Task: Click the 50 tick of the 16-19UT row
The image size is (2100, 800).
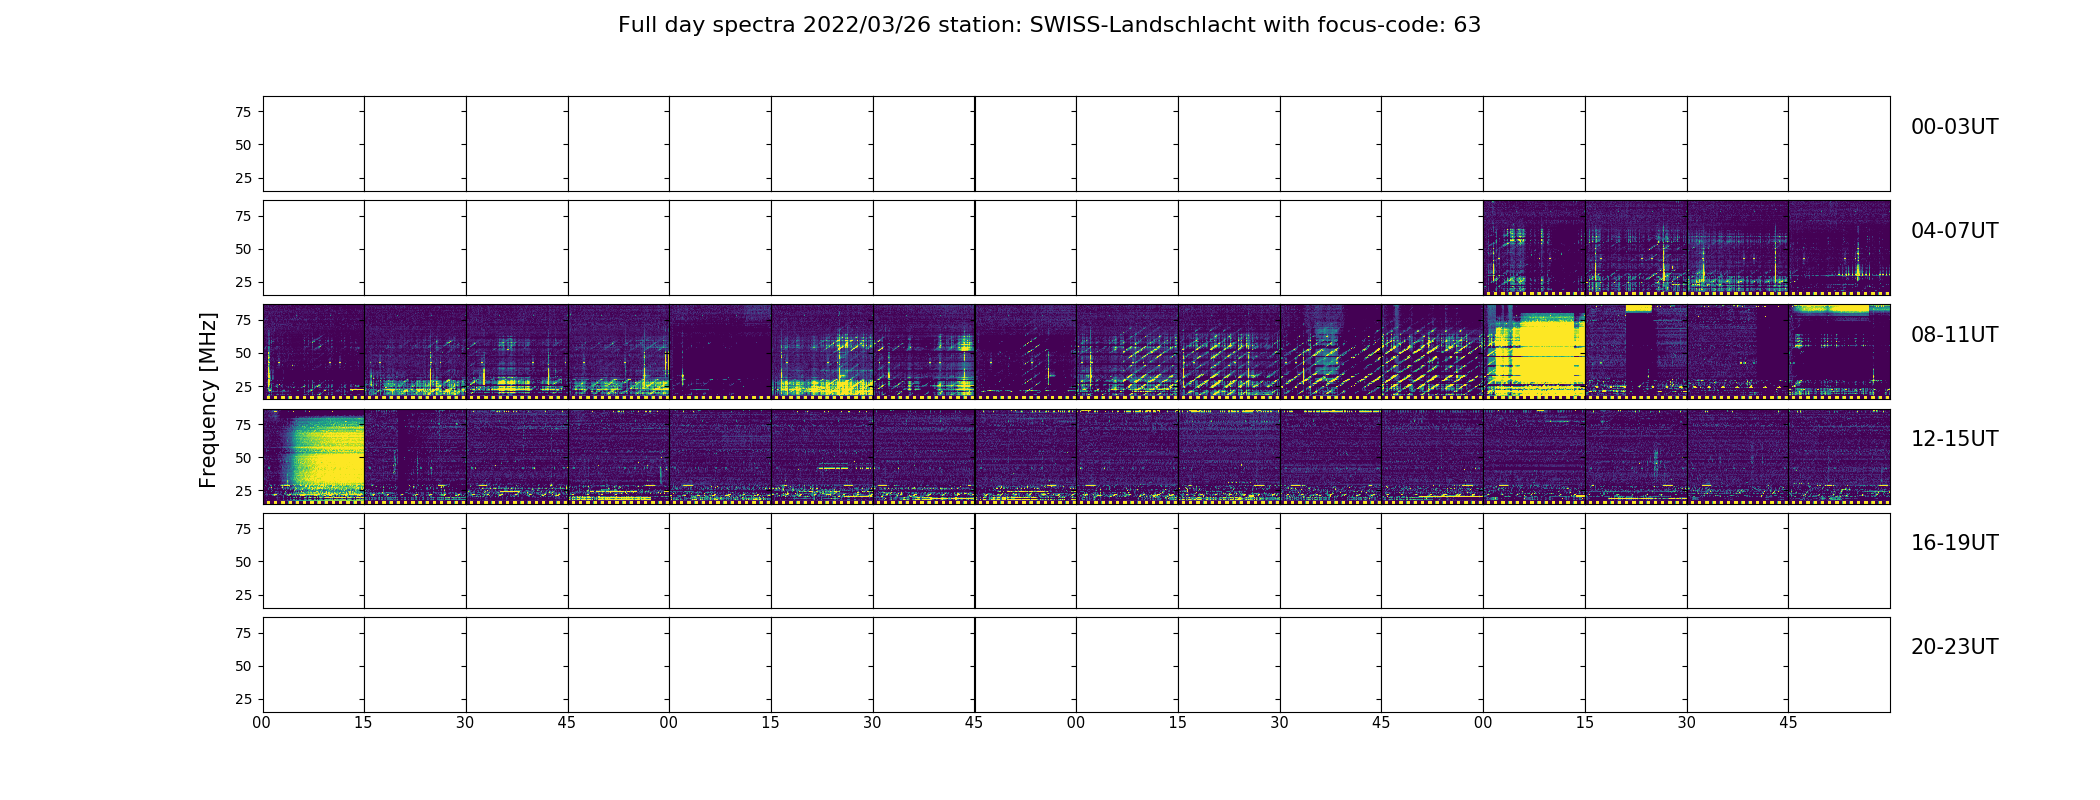Action: pos(243,562)
